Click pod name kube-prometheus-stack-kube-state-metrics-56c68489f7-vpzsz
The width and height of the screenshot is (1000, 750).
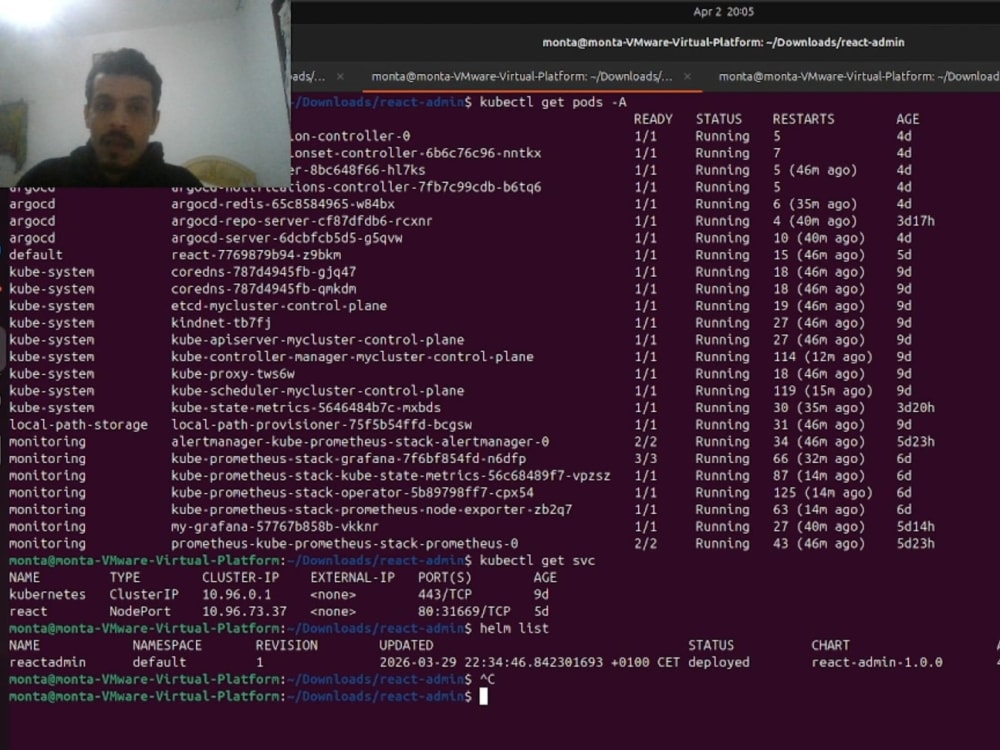[x=390, y=475]
